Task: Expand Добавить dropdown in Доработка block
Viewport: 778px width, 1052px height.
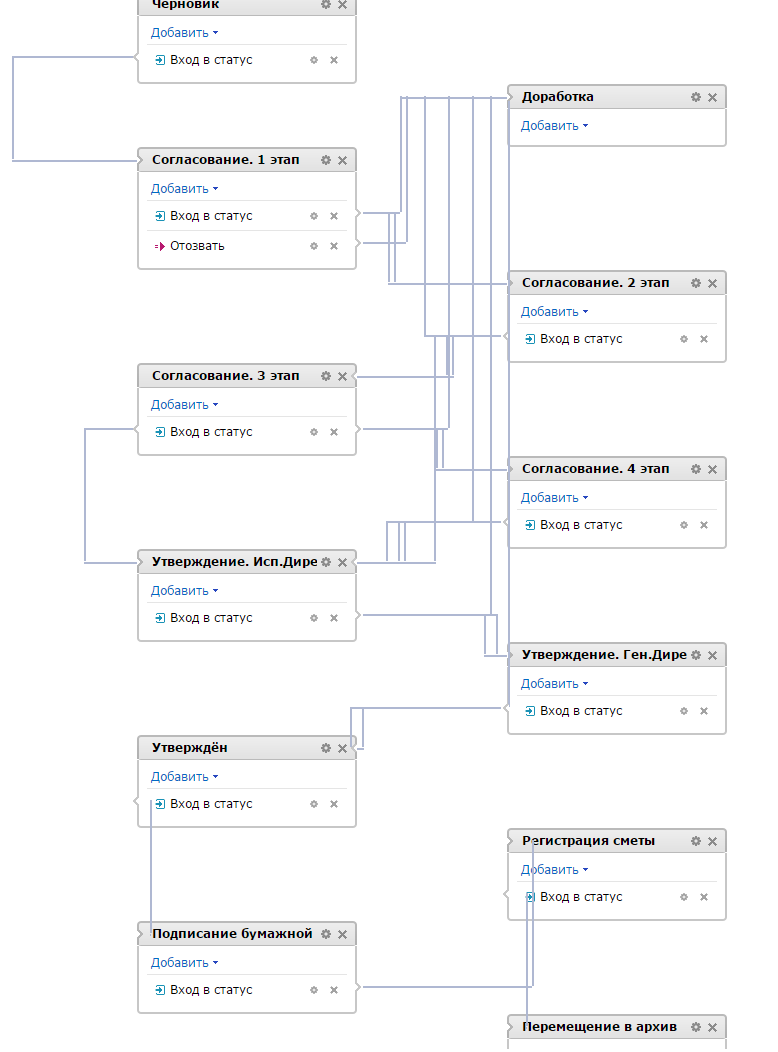Action: coord(554,126)
